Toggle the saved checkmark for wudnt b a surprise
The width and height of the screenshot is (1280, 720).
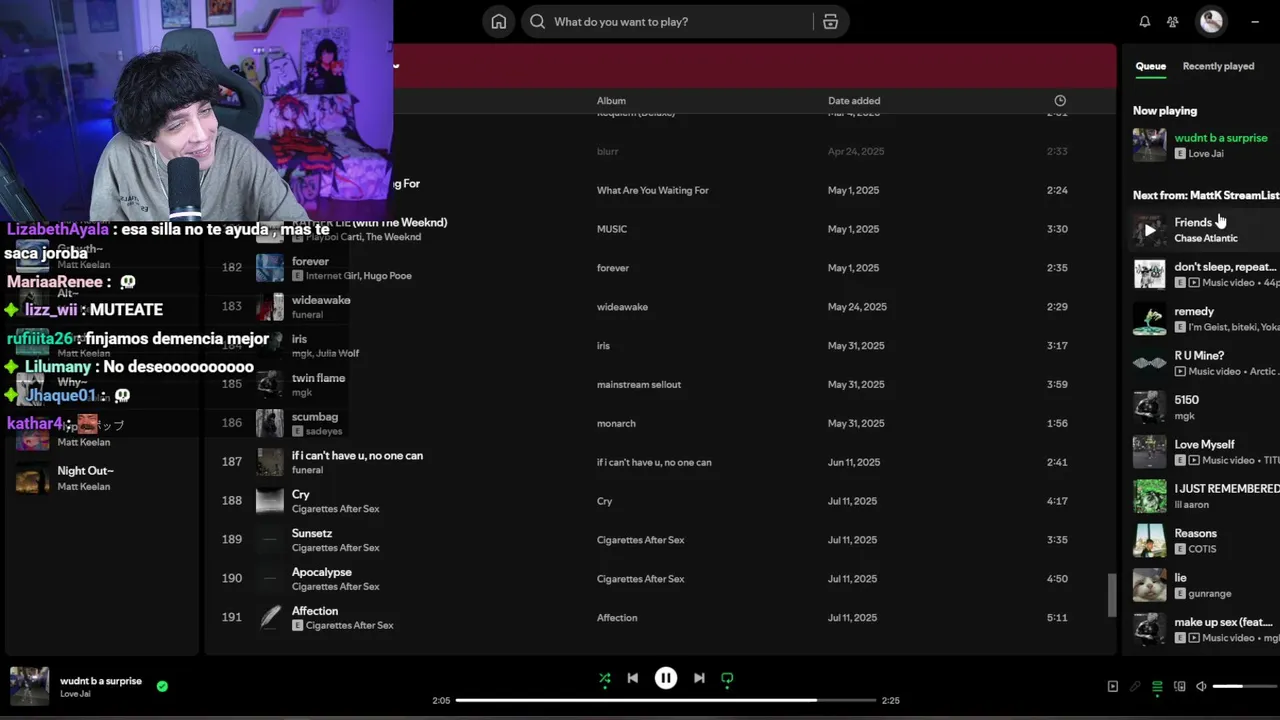tap(162, 686)
